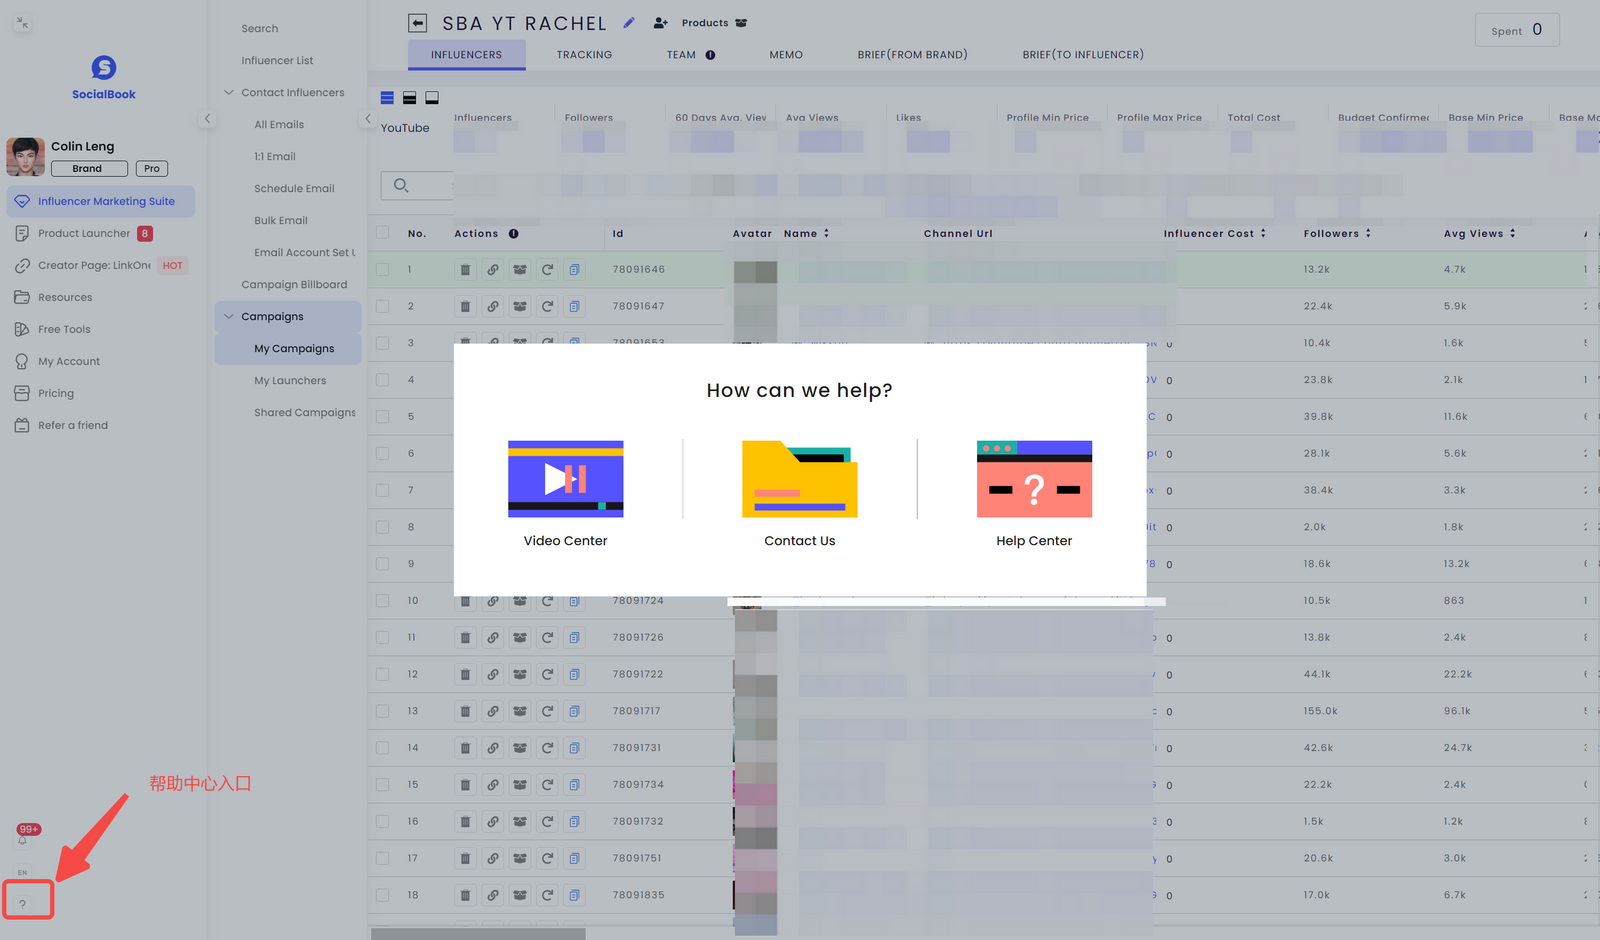Screen dimensions: 1600x940
Task: Open Influencer Marketing Suite menu
Action: tap(101, 201)
